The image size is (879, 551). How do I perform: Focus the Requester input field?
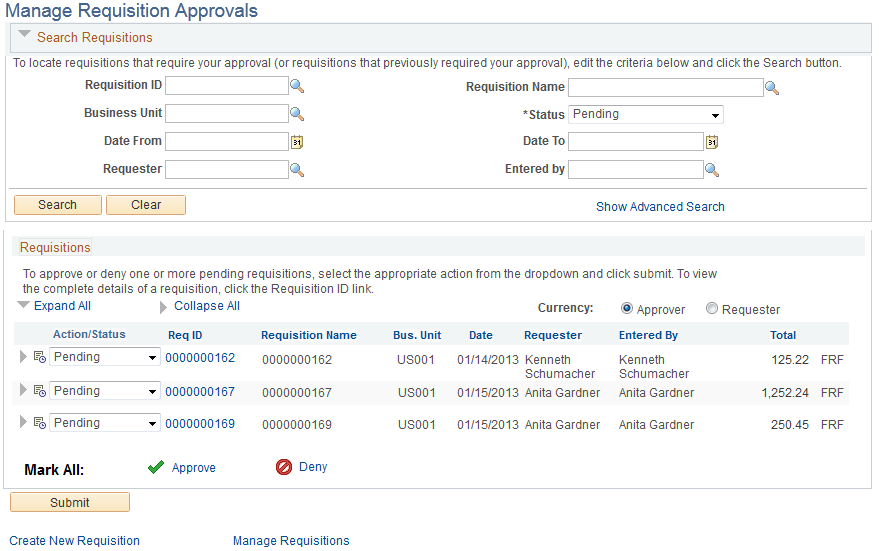(227, 170)
